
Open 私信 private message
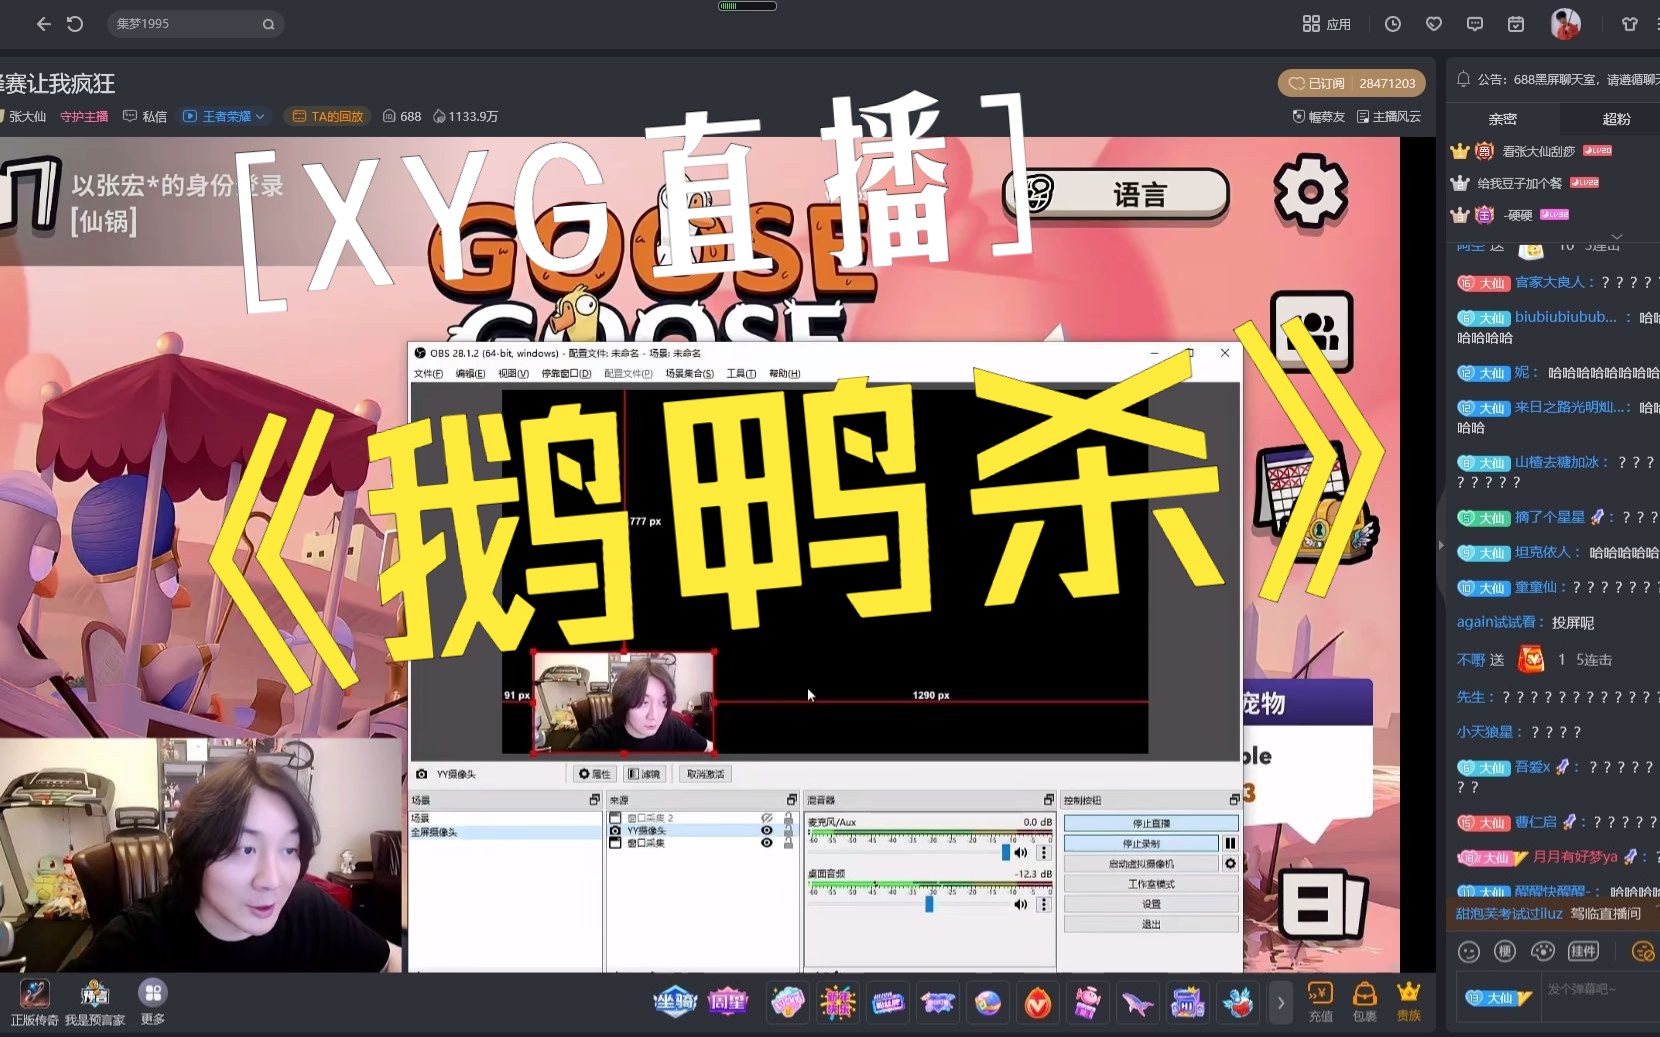click(x=145, y=117)
